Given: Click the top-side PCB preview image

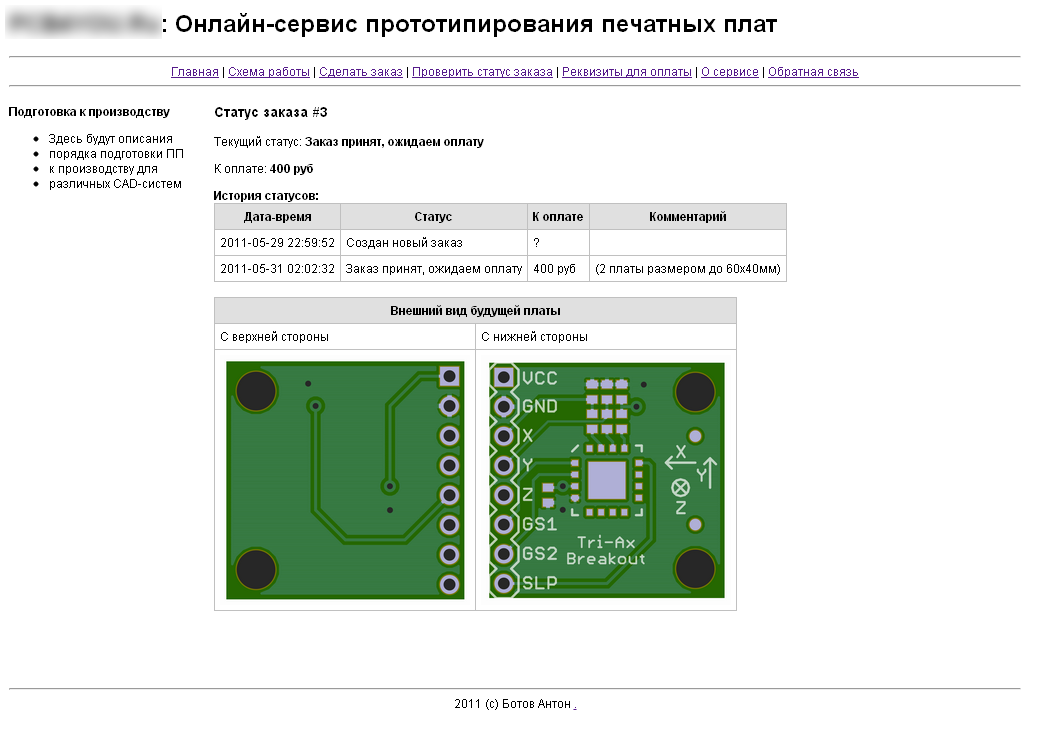Looking at the screenshot, I should point(345,480).
